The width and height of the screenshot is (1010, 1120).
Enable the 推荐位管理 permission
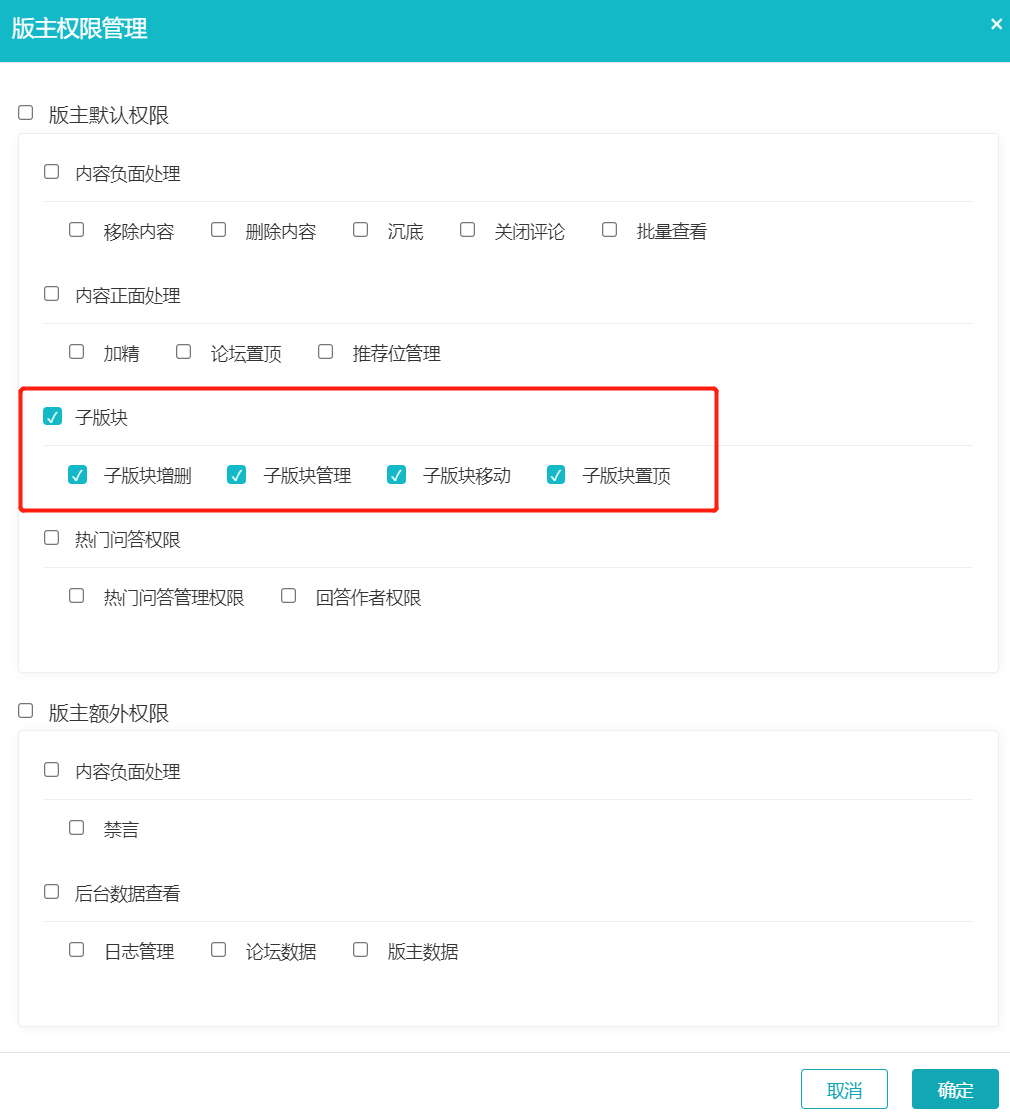[324, 351]
